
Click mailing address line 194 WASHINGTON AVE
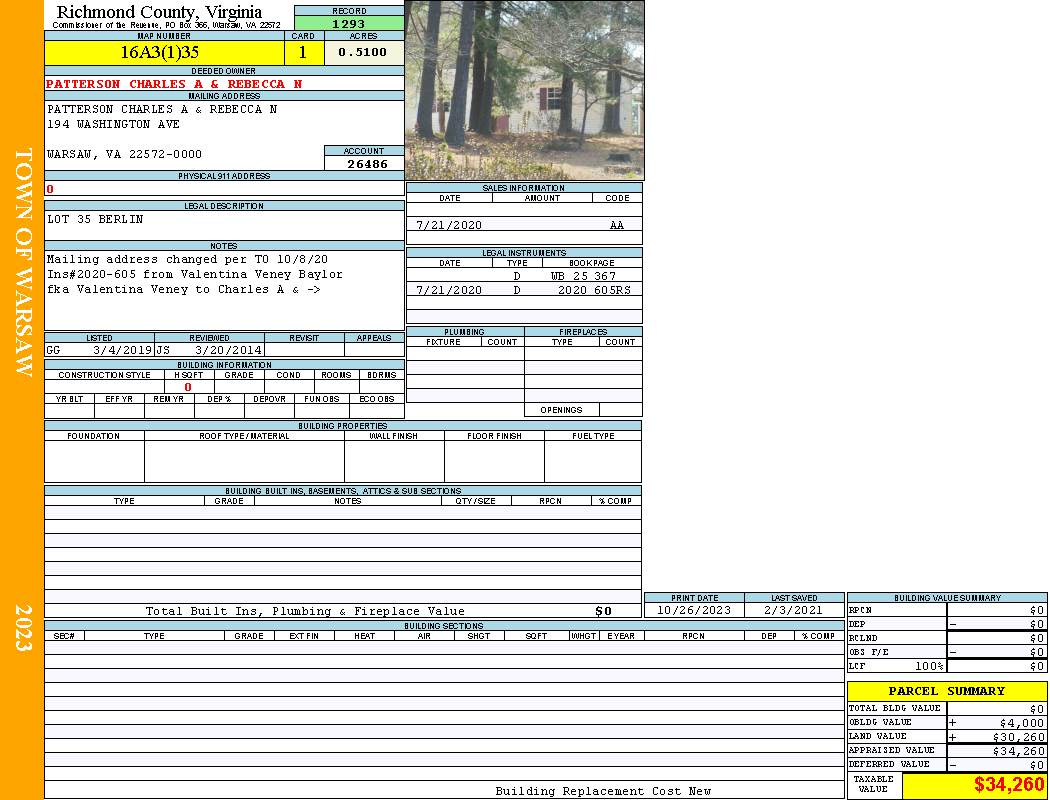(113, 125)
